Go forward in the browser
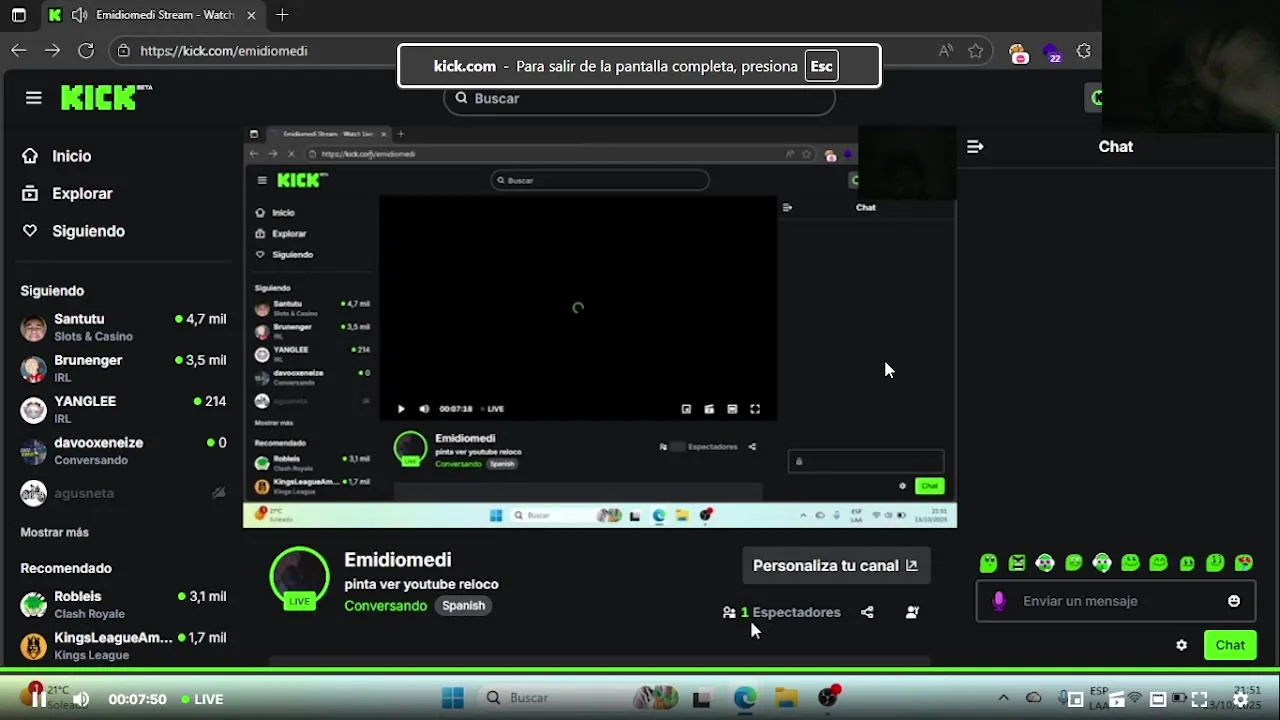Screen dimensions: 1280x720 coord(52,50)
